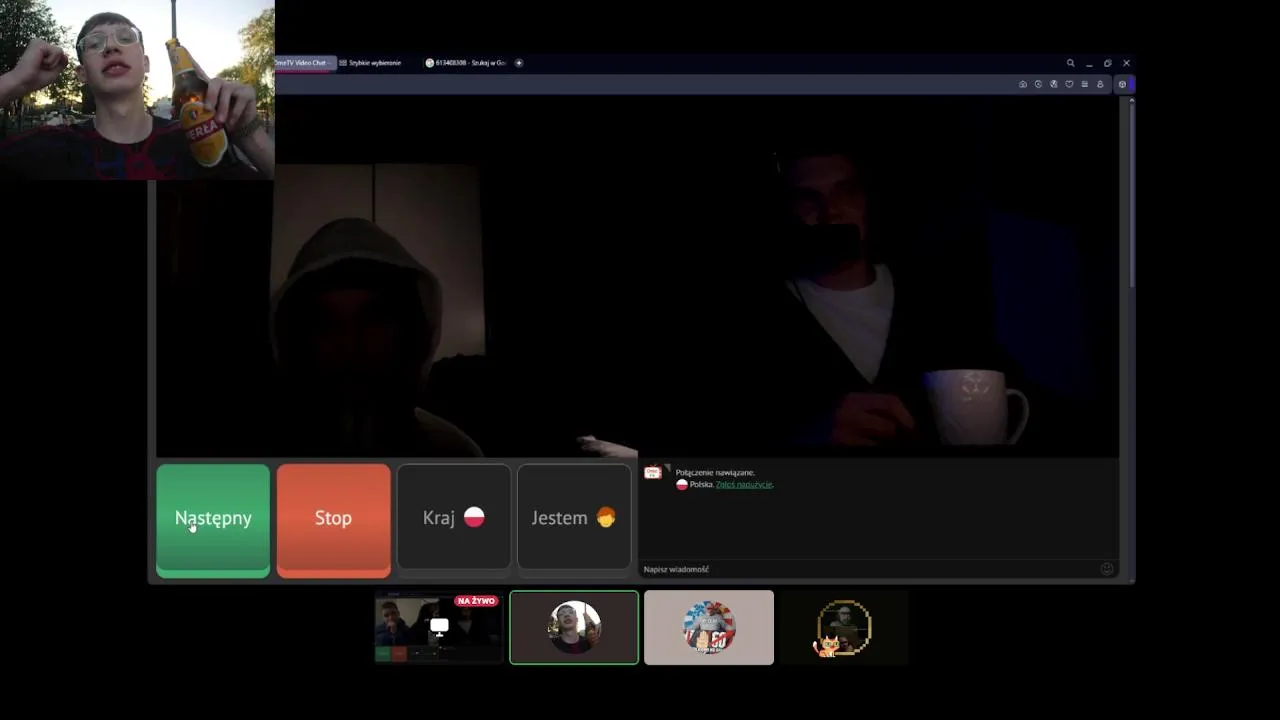Click the Polish flag beside Polska
The image size is (1280, 720).
pos(682,485)
